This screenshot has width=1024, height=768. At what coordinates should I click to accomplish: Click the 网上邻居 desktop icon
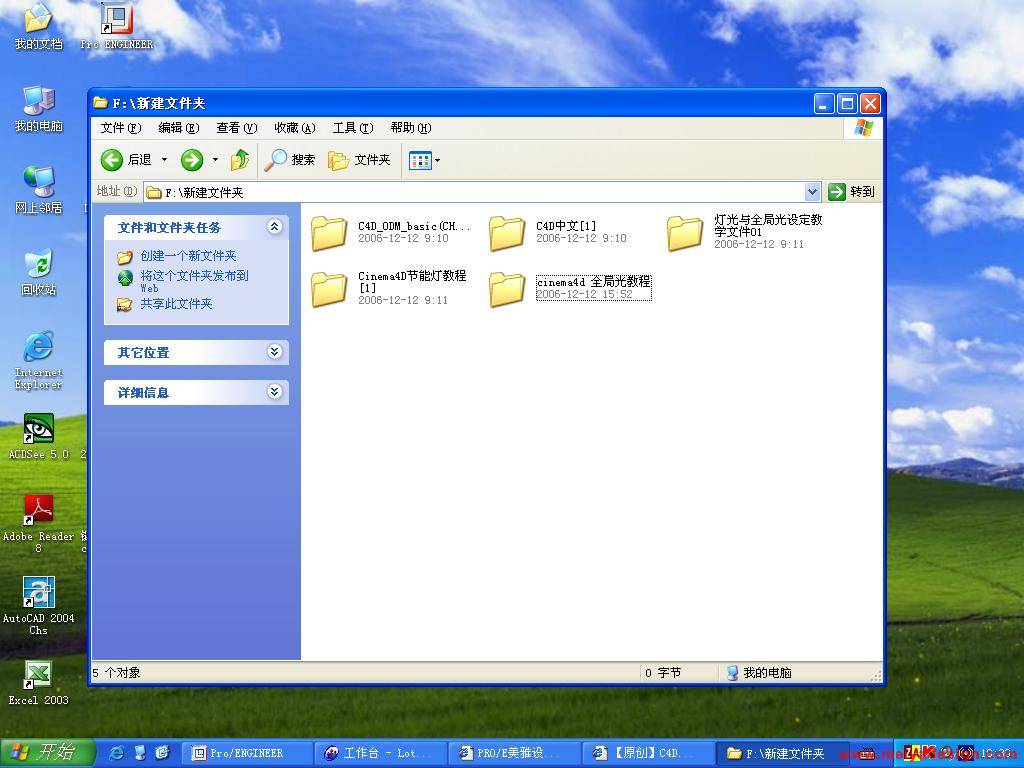click(x=38, y=190)
